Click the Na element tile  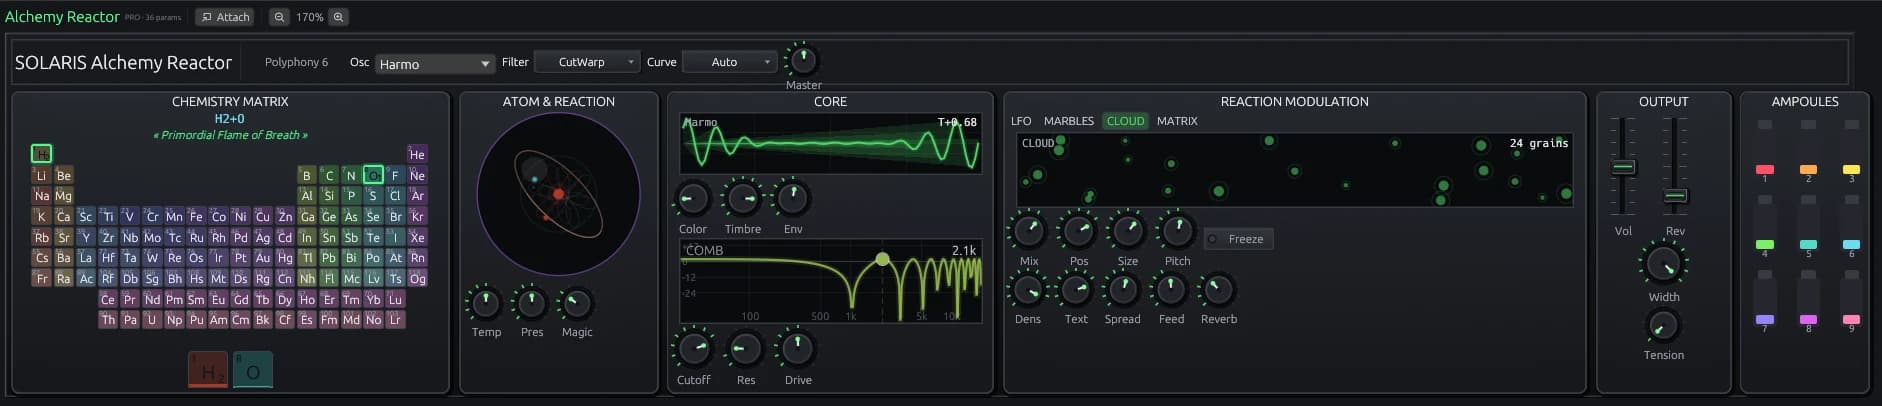[x=41, y=195]
